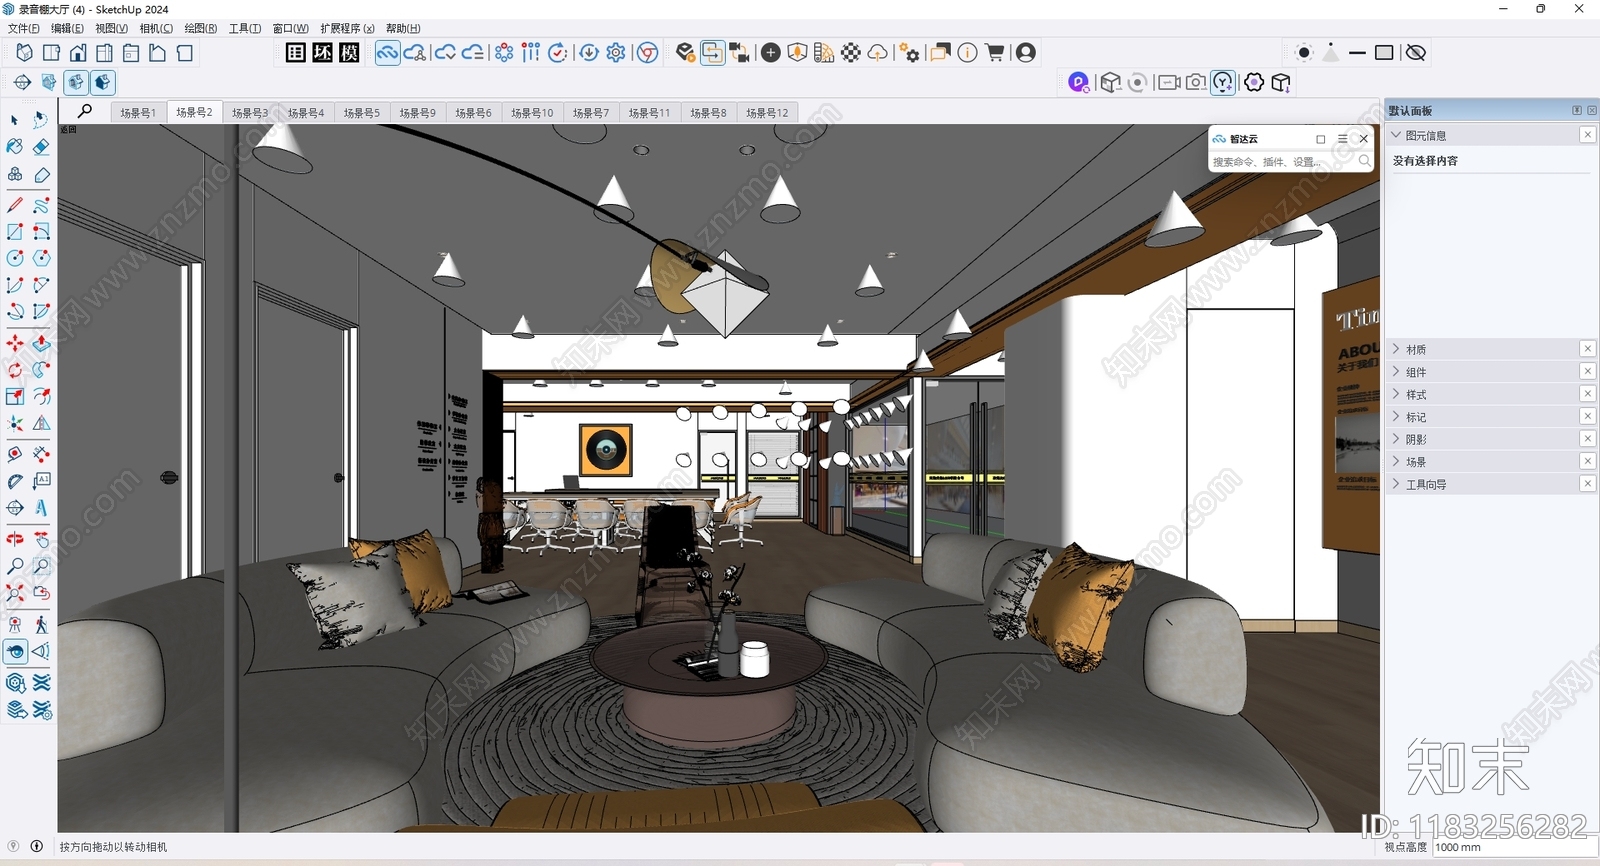Click the 模 plugin toolbar icon
1600x866 pixels.
click(349, 53)
